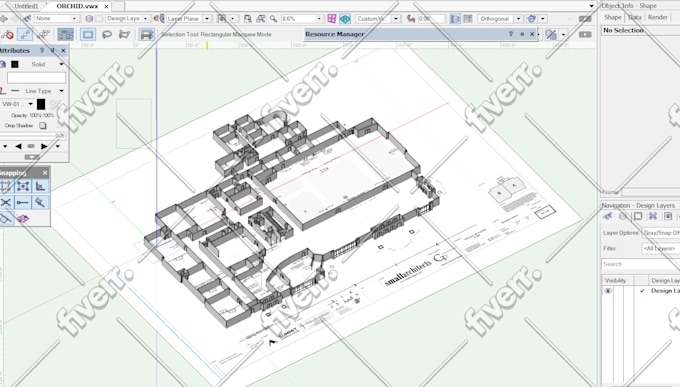Toggle Snap to Distance in Snapping palette

tap(23, 202)
